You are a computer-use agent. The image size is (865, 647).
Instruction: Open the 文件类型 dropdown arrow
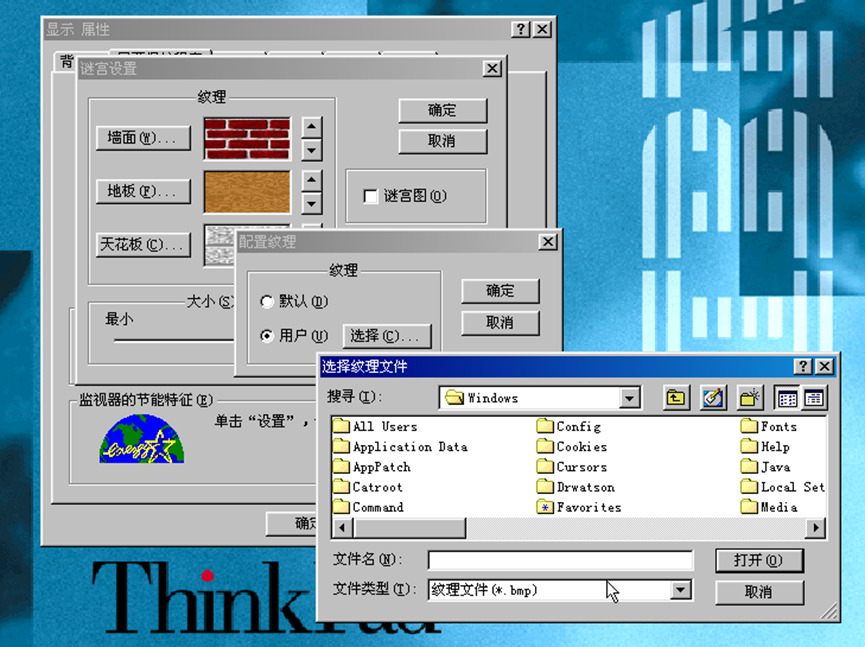681,590
